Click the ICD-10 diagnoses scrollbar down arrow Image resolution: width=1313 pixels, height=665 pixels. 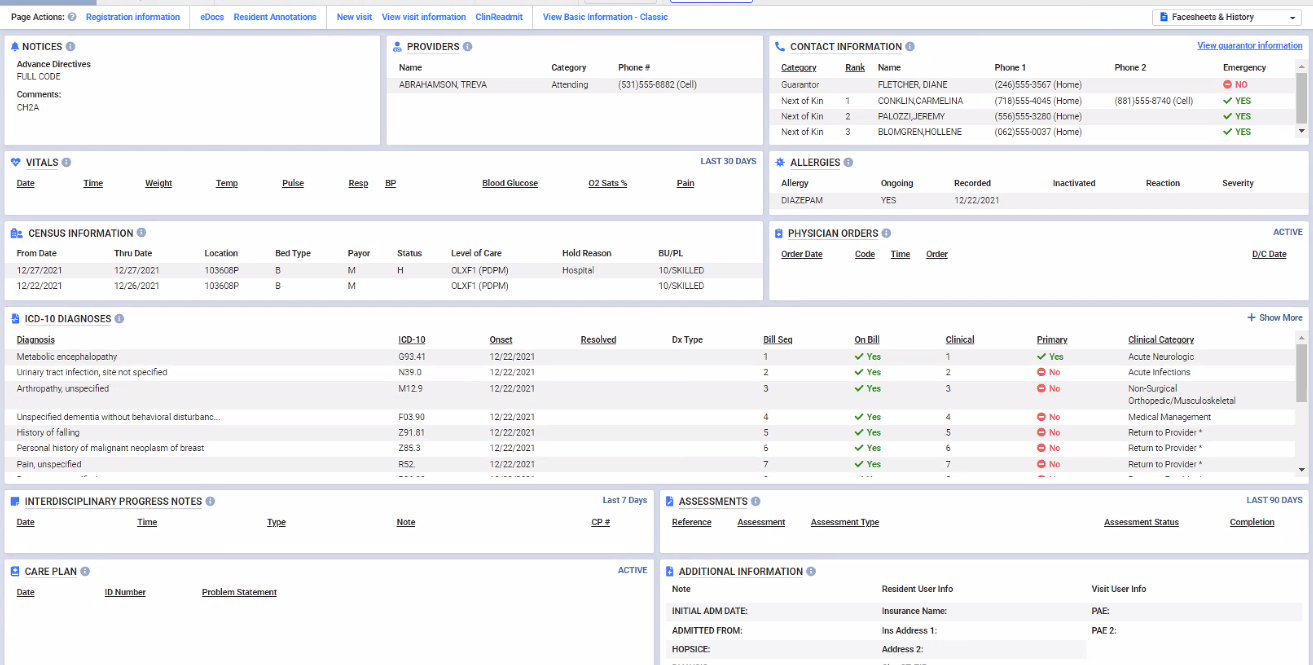(1301, 469)
